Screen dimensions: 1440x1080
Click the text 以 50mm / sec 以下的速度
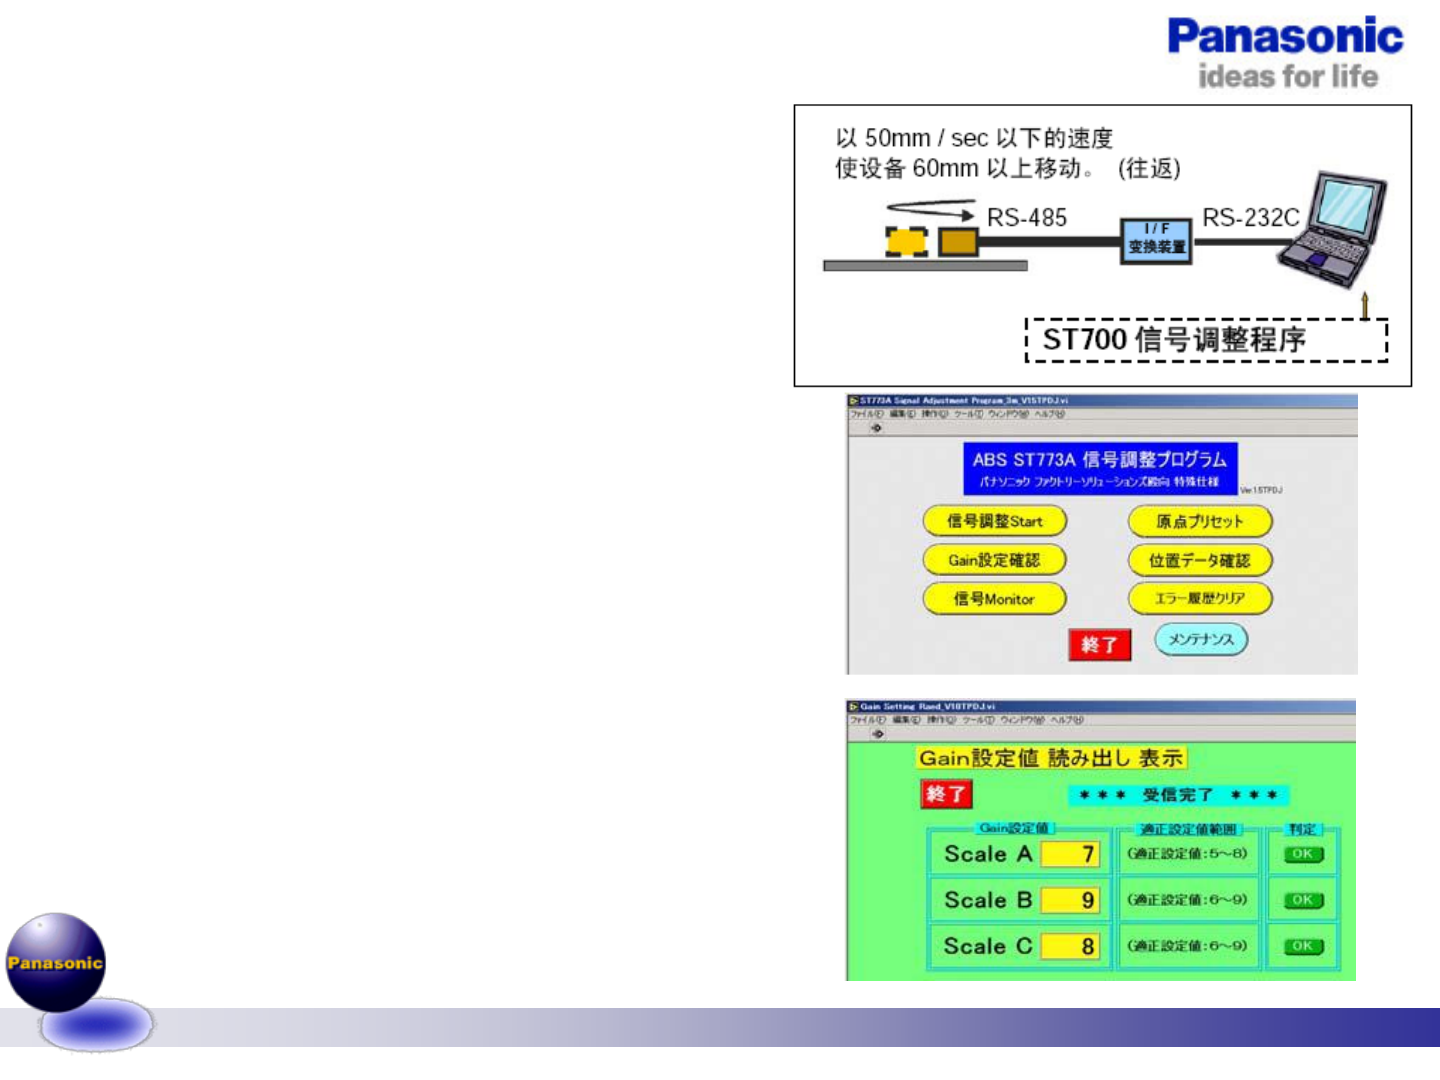tap(974, 138)
